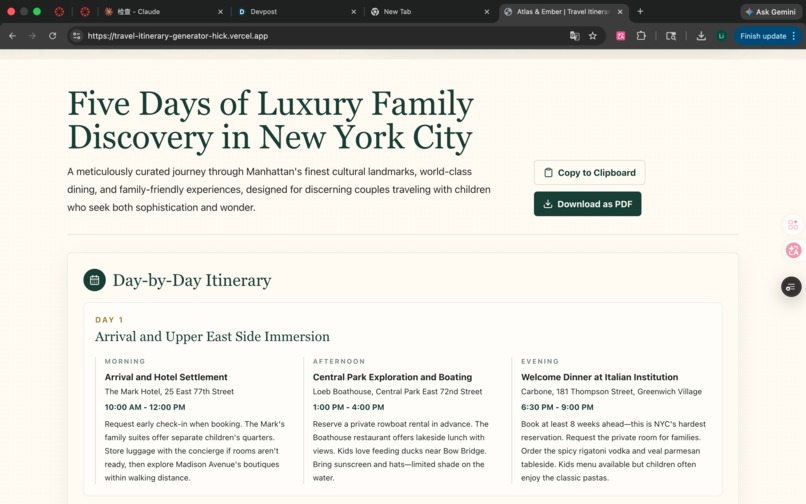This screenshot has width=806, height=504.
Task: Click "Welcome Dinner at Italian Institution" title
Action: [599, 377]
